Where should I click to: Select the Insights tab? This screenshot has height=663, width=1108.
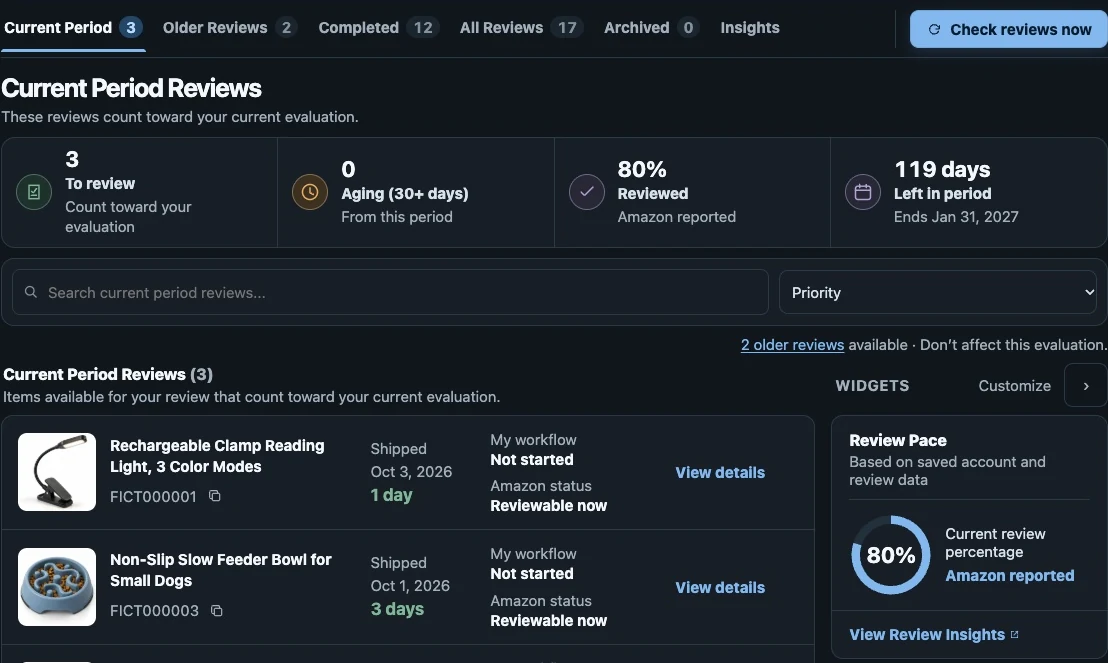click(x=750, y=28)
